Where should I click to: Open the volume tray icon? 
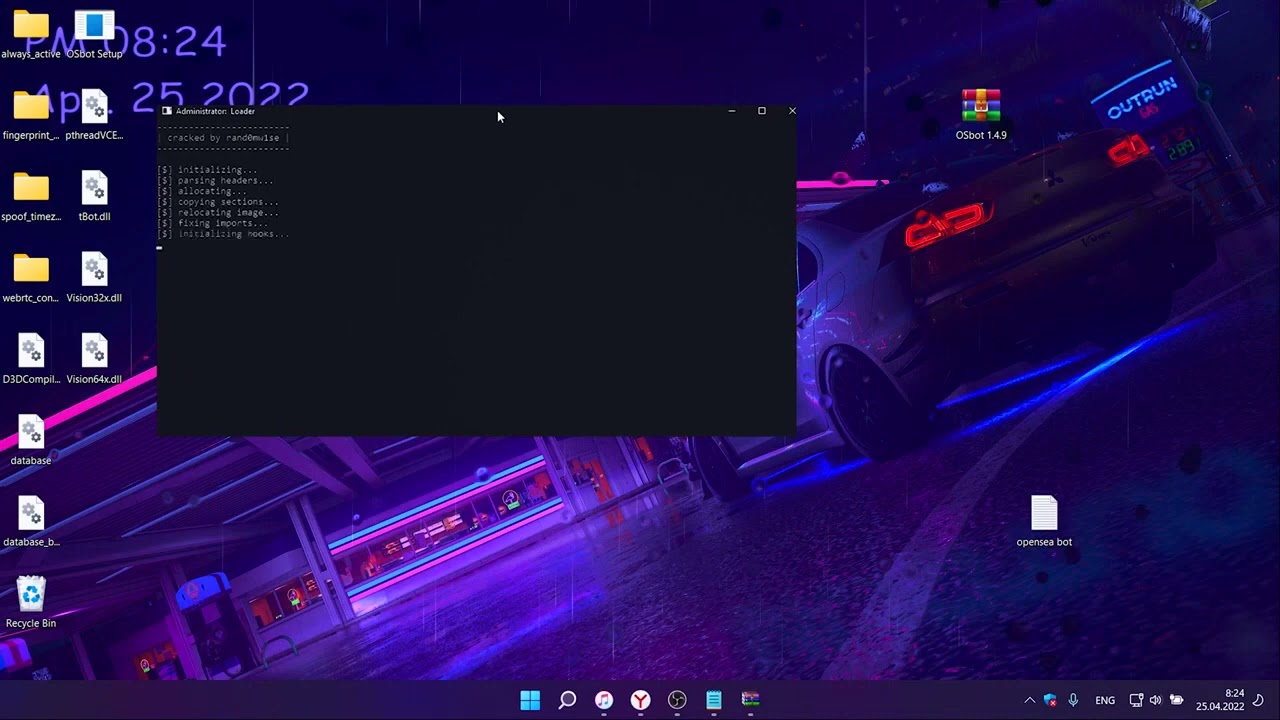1156,700
